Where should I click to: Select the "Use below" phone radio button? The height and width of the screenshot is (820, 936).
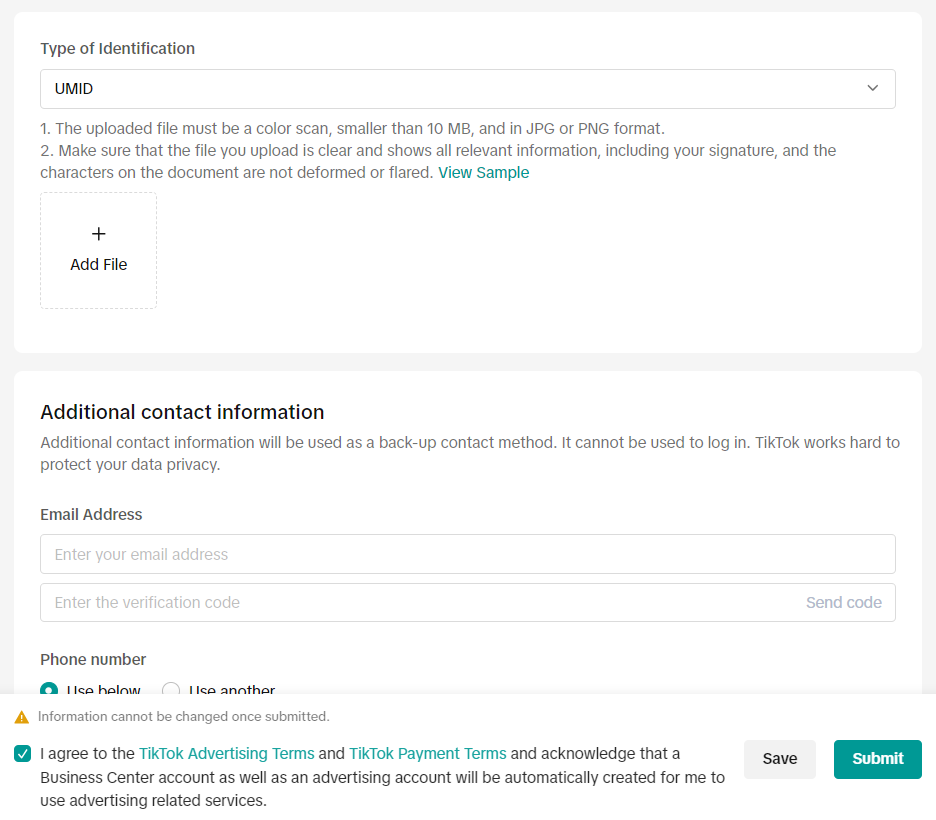pos(50,690)
